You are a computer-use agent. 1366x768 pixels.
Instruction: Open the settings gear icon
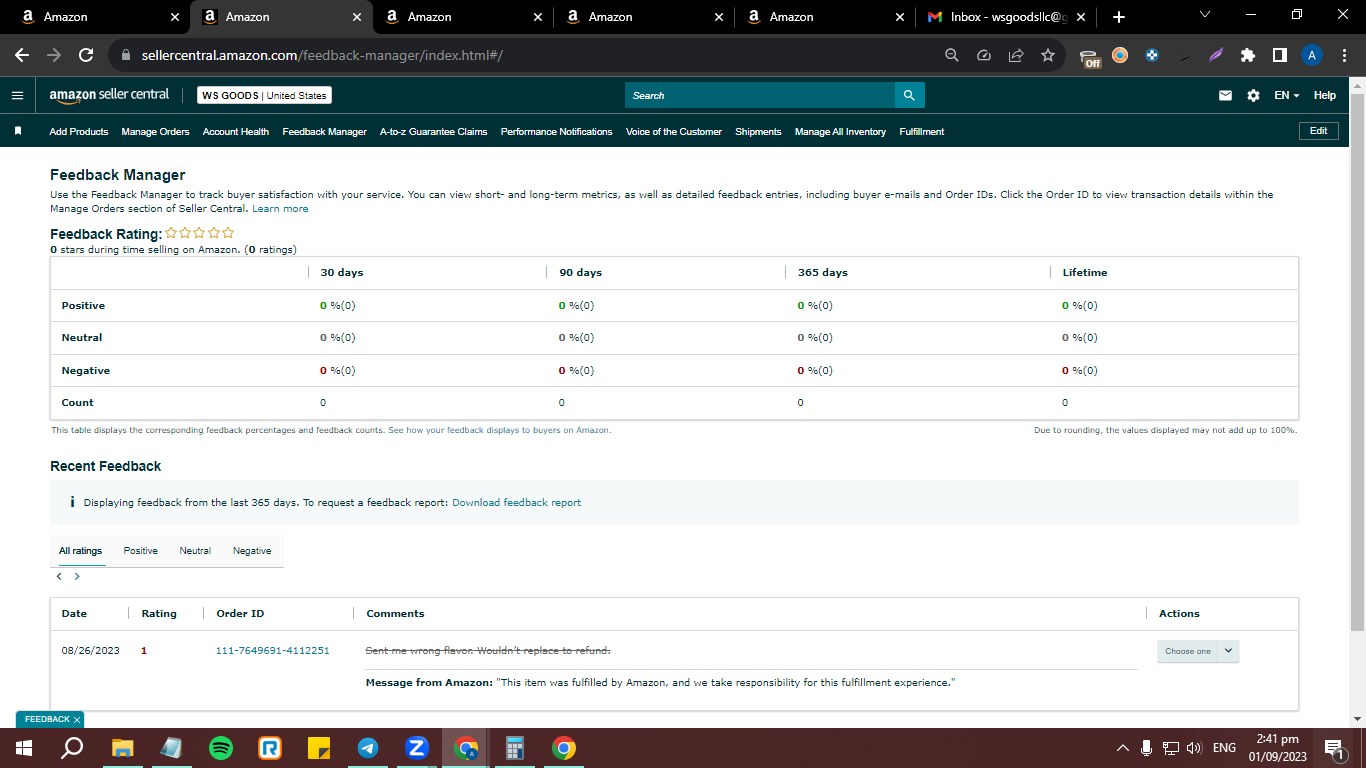pos(1253,96)
